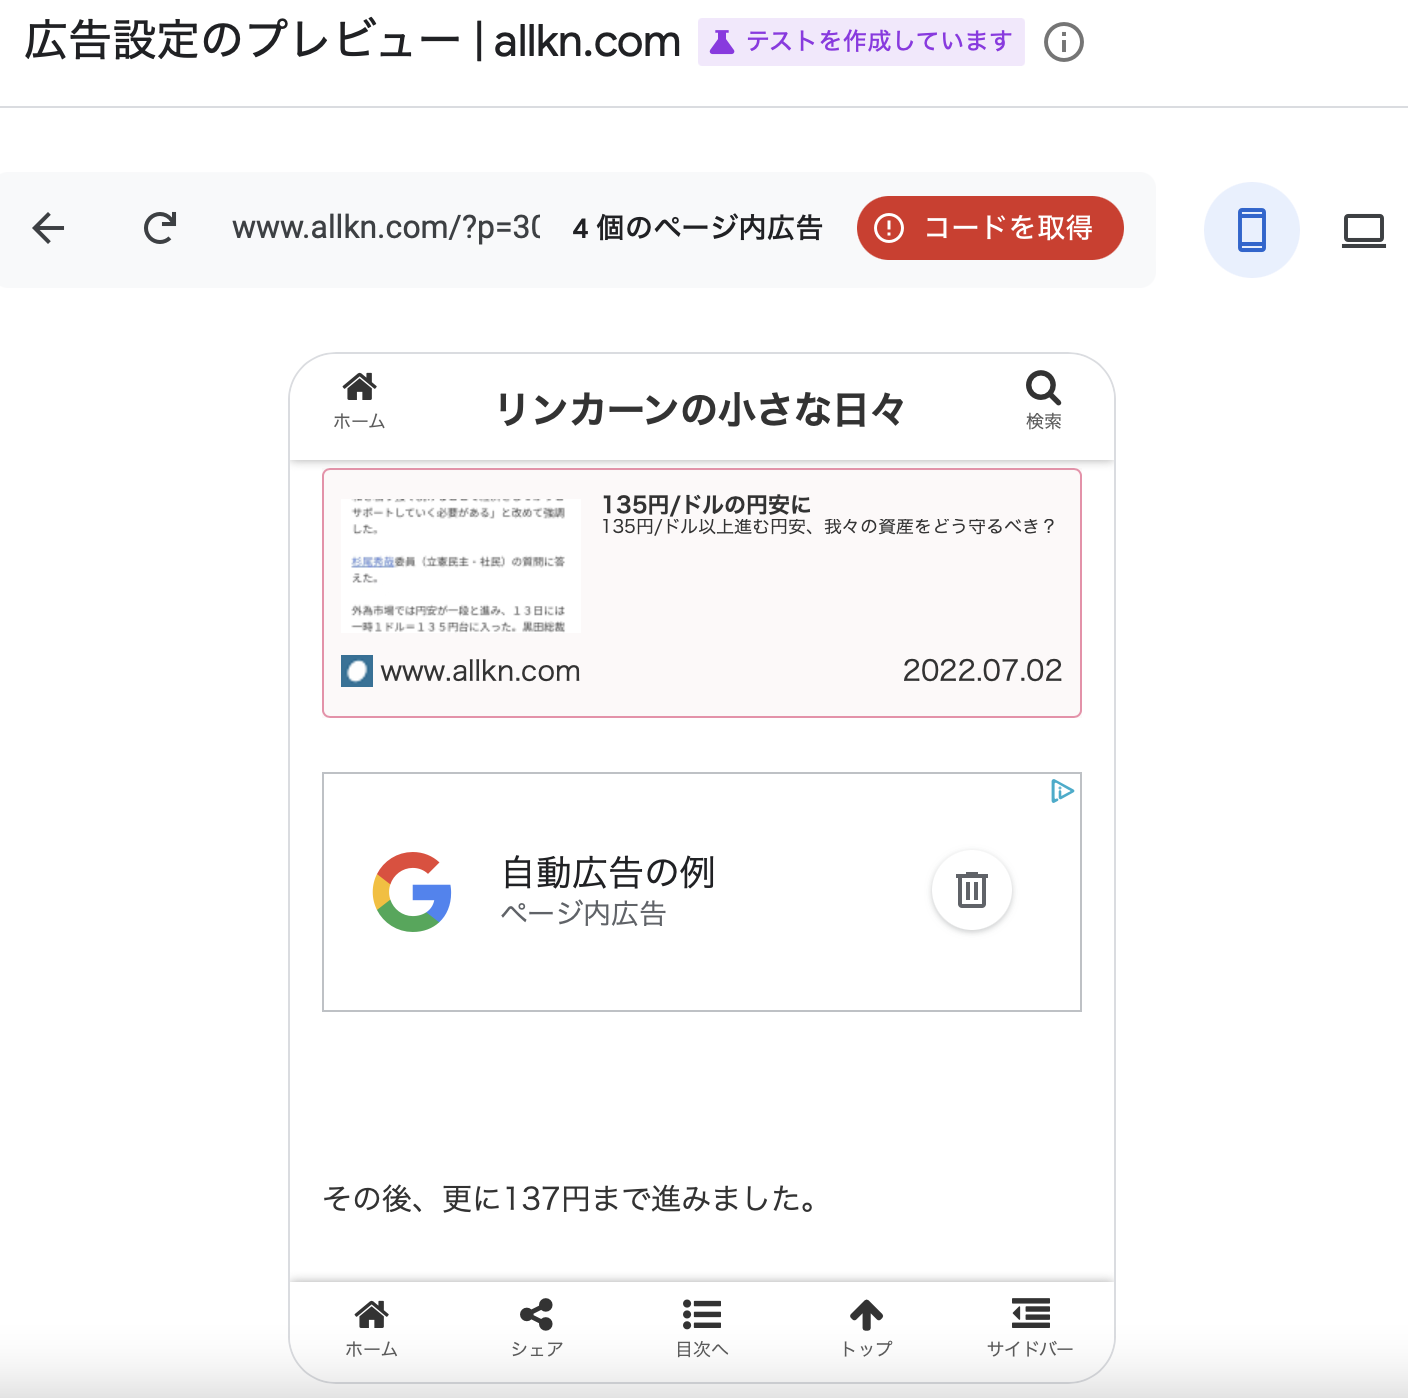Click the back arrow in preview toolbar

coord(48,228)
